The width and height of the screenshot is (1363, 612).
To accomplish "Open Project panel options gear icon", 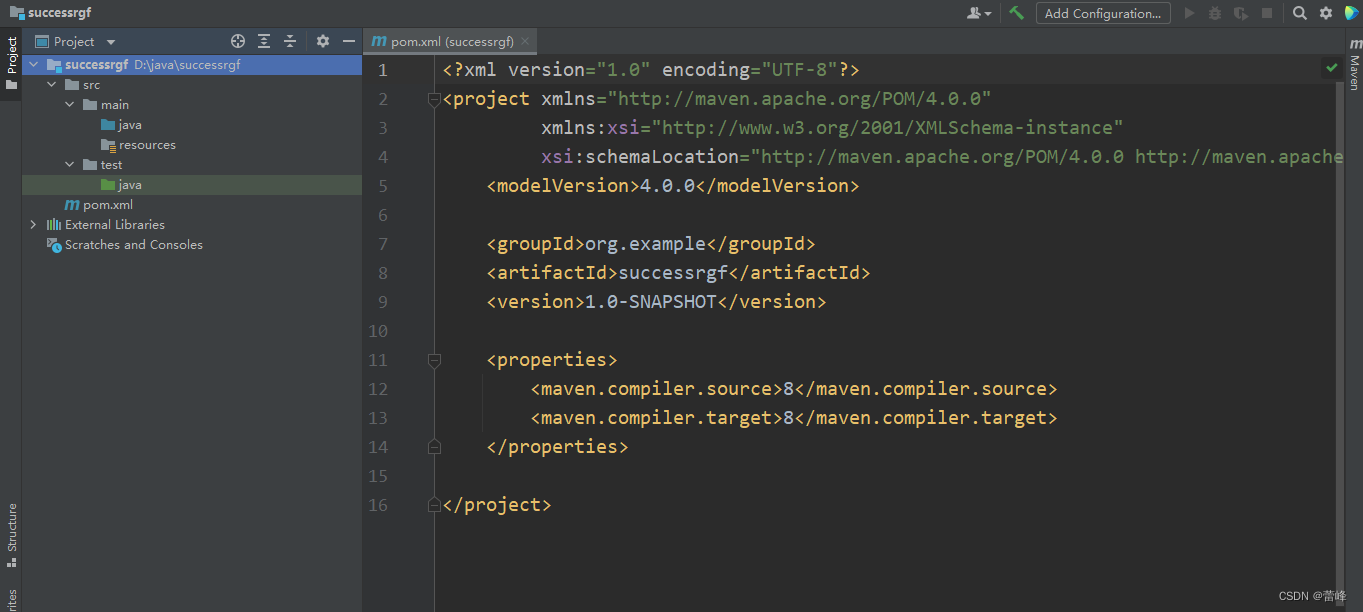I will click(322, 41).
